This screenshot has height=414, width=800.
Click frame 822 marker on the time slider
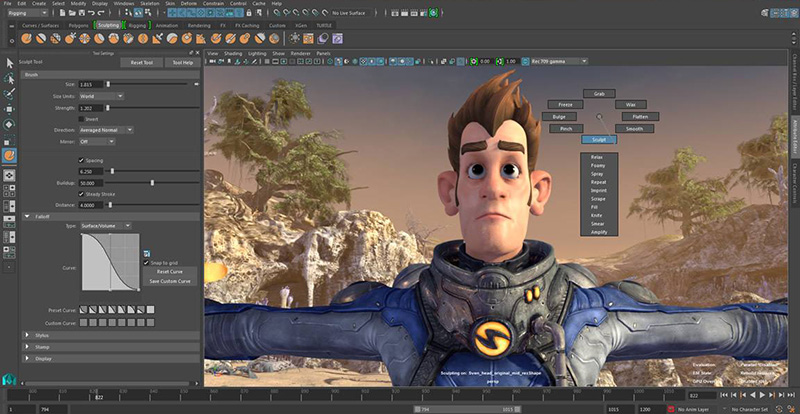[x=97, y=395]
